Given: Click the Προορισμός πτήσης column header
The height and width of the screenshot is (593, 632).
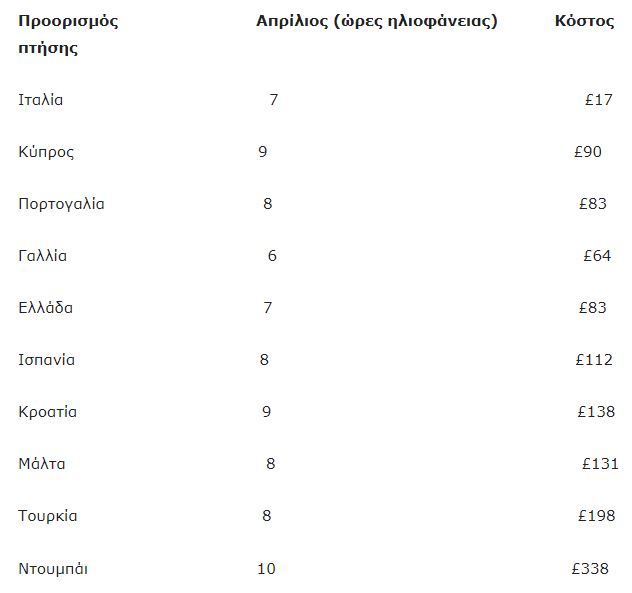Looking at the screenshot, I should (68, 34).
